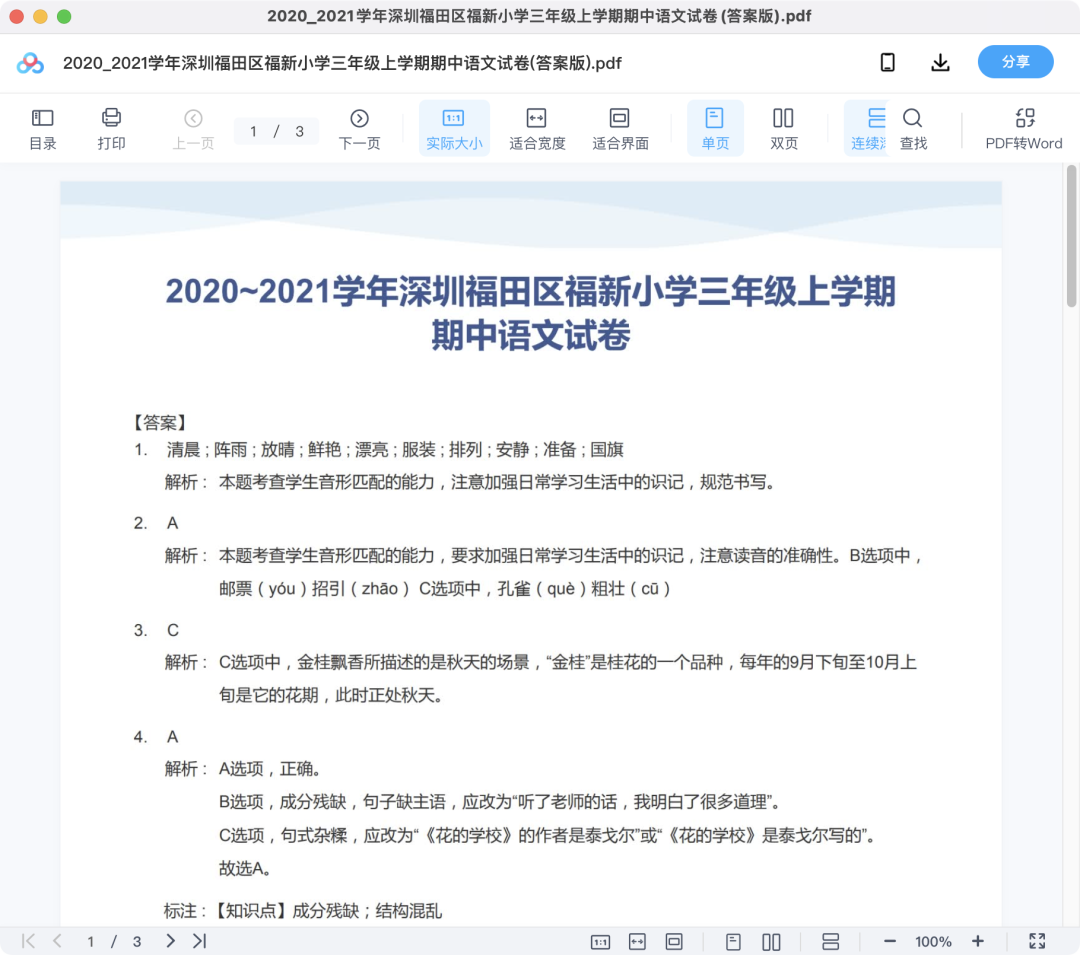Open the 目录 table of contents panel

[x=43, y=129]
